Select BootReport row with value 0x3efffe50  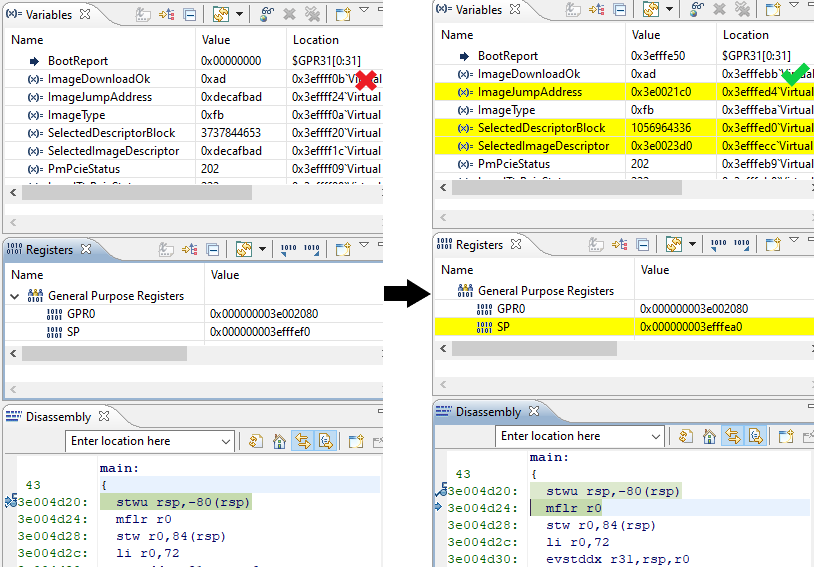(x=624, y=56)
